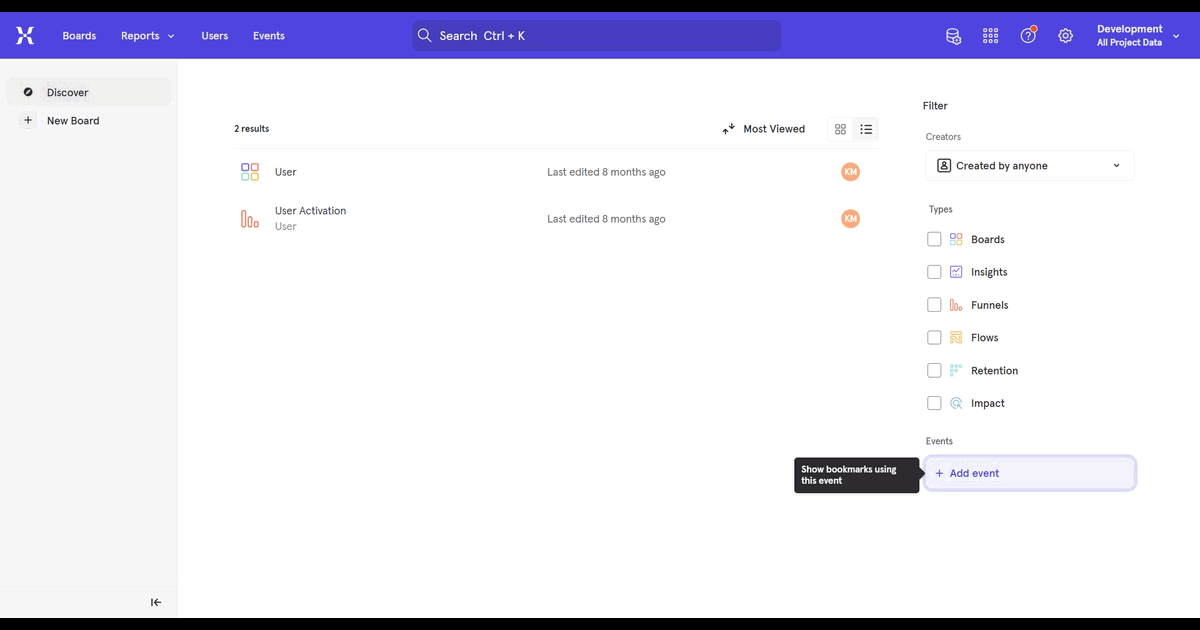1200x630 pixels.
Task: Click the plus icon beside New Board
Action: (x=28, y=120)
